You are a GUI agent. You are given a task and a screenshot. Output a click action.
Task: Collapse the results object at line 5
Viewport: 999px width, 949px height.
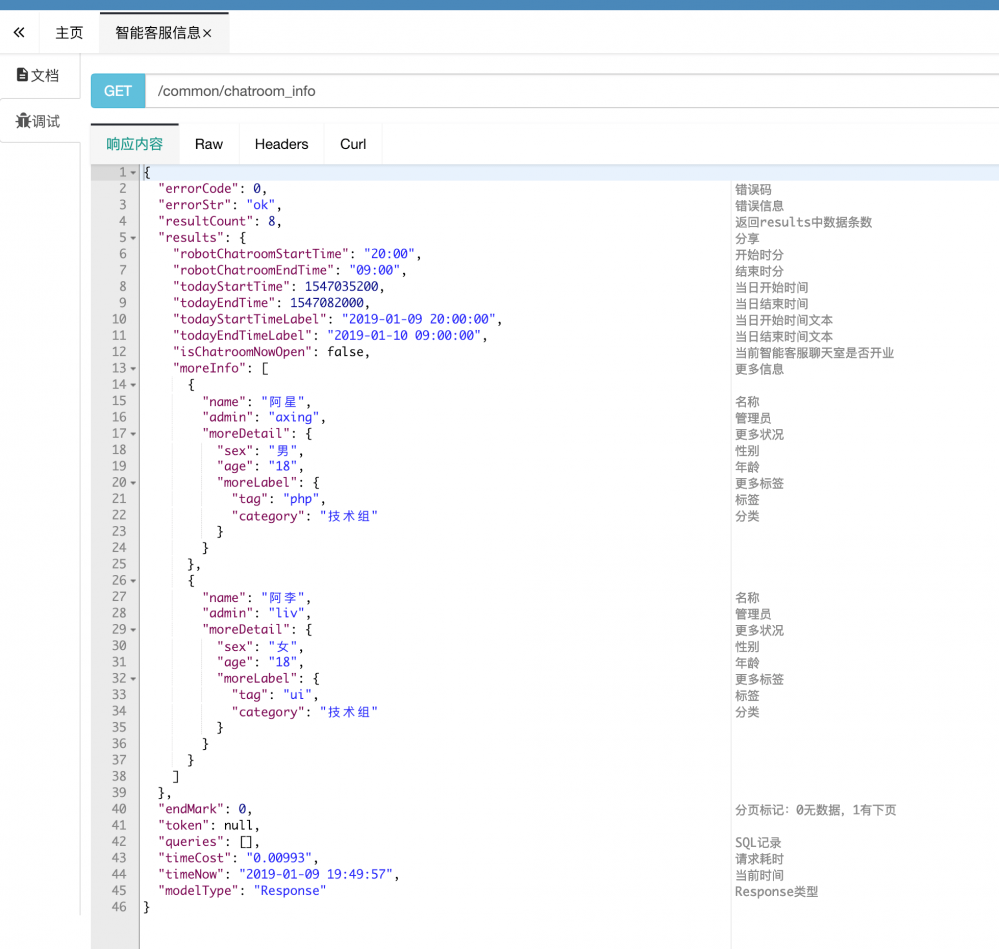133,237
